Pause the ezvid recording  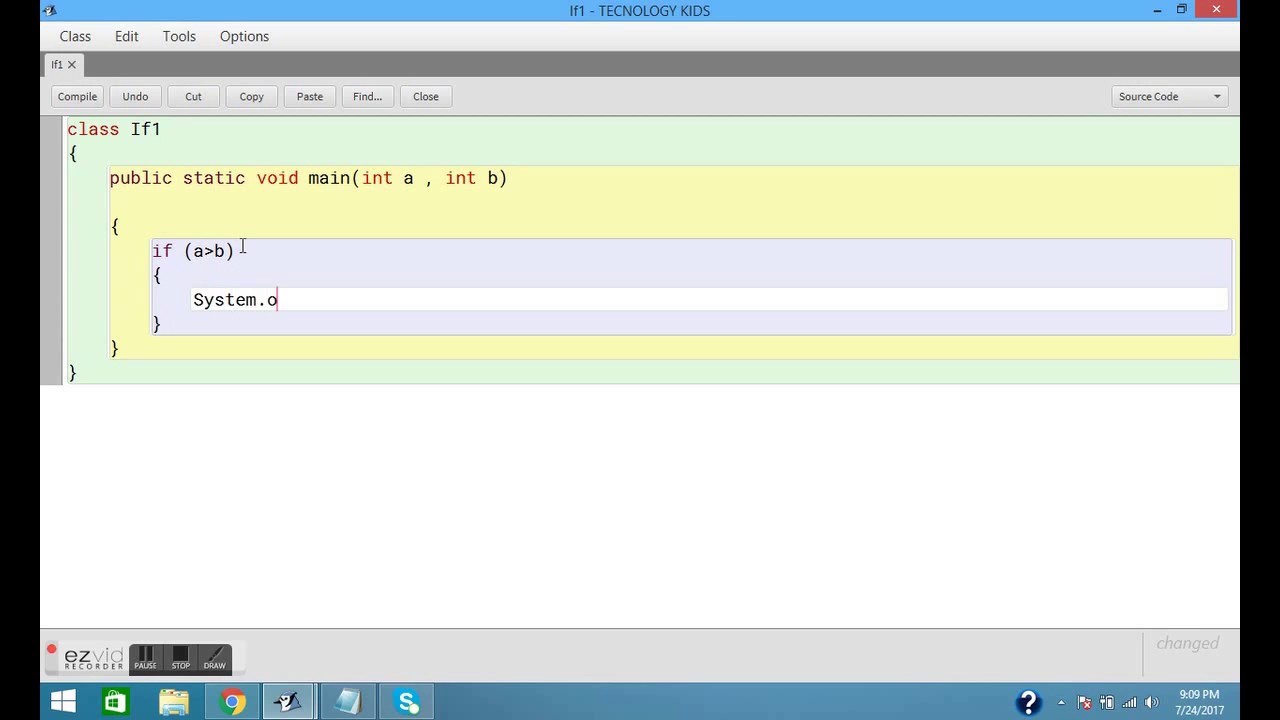click(x=145, y=659)
